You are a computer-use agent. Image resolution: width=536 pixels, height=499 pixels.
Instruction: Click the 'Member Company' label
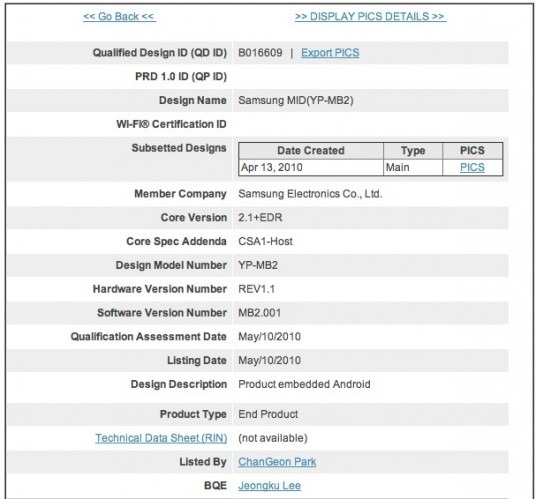tap(180, 194)
